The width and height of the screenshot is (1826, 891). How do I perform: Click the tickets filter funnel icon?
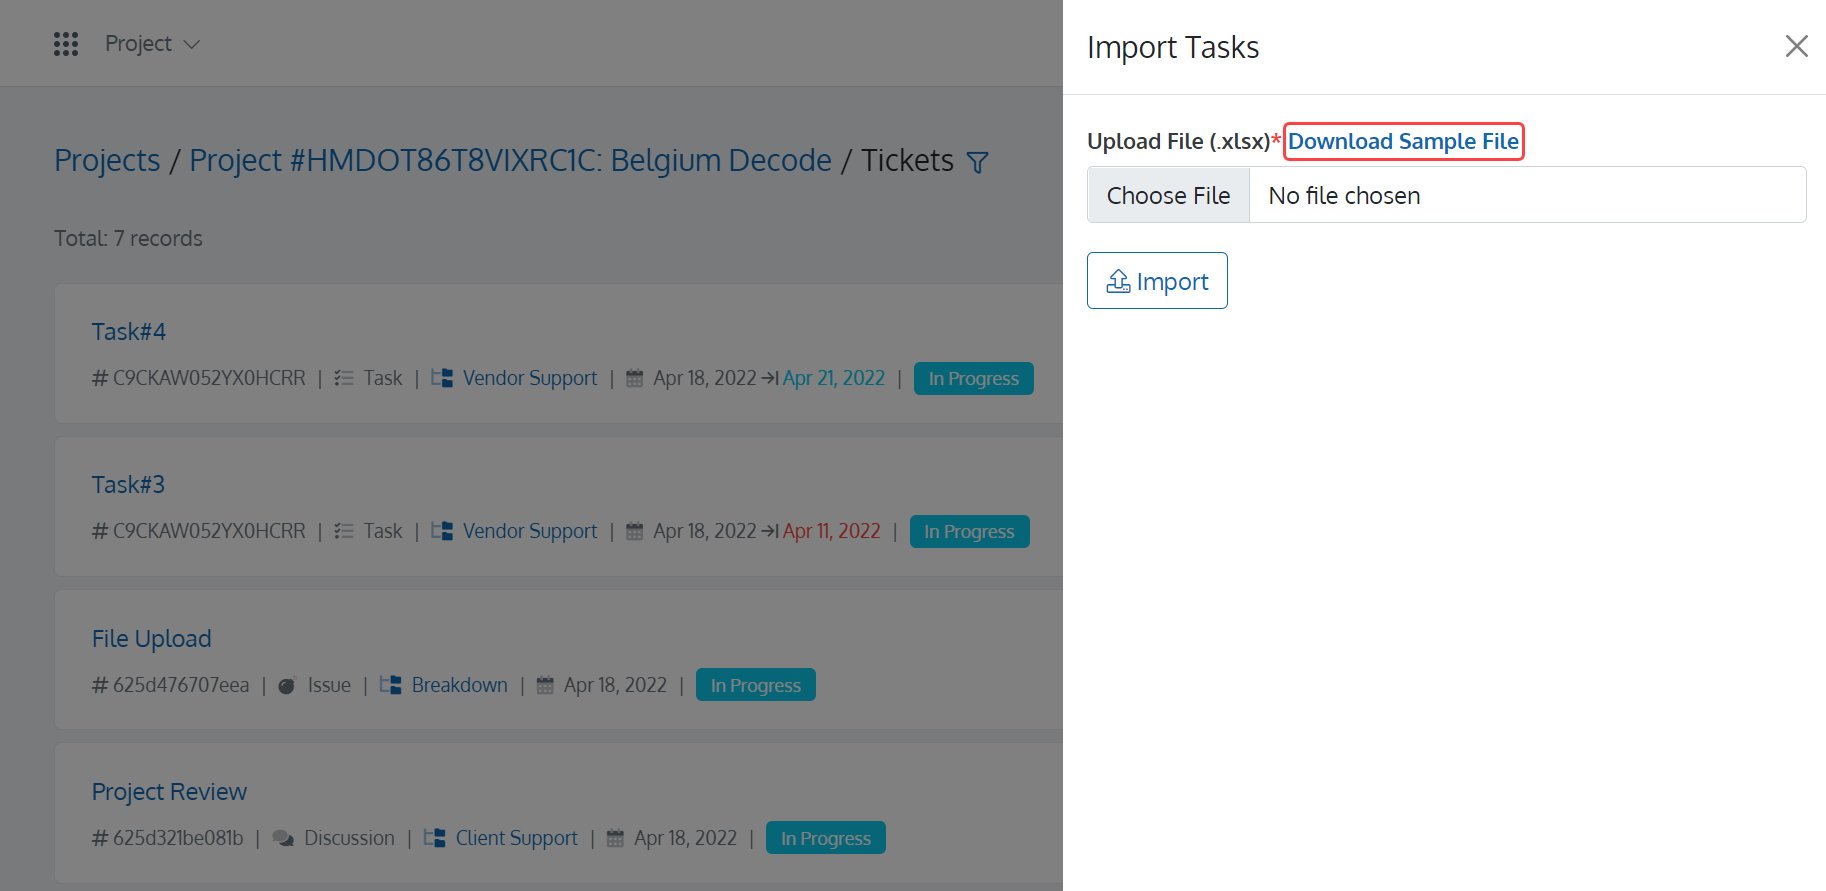pos(978,162)
